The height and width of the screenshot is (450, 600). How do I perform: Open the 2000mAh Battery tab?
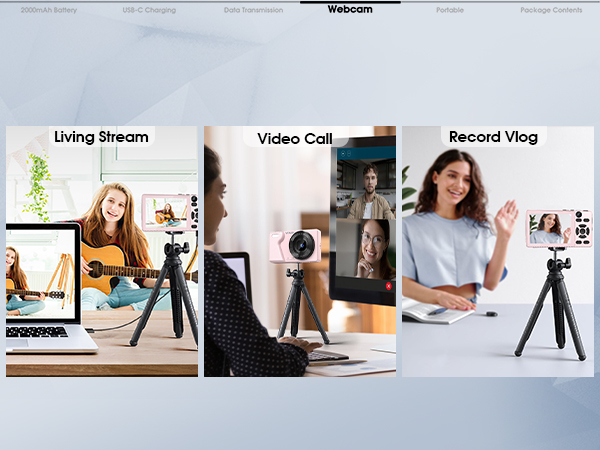coord(49,10)
